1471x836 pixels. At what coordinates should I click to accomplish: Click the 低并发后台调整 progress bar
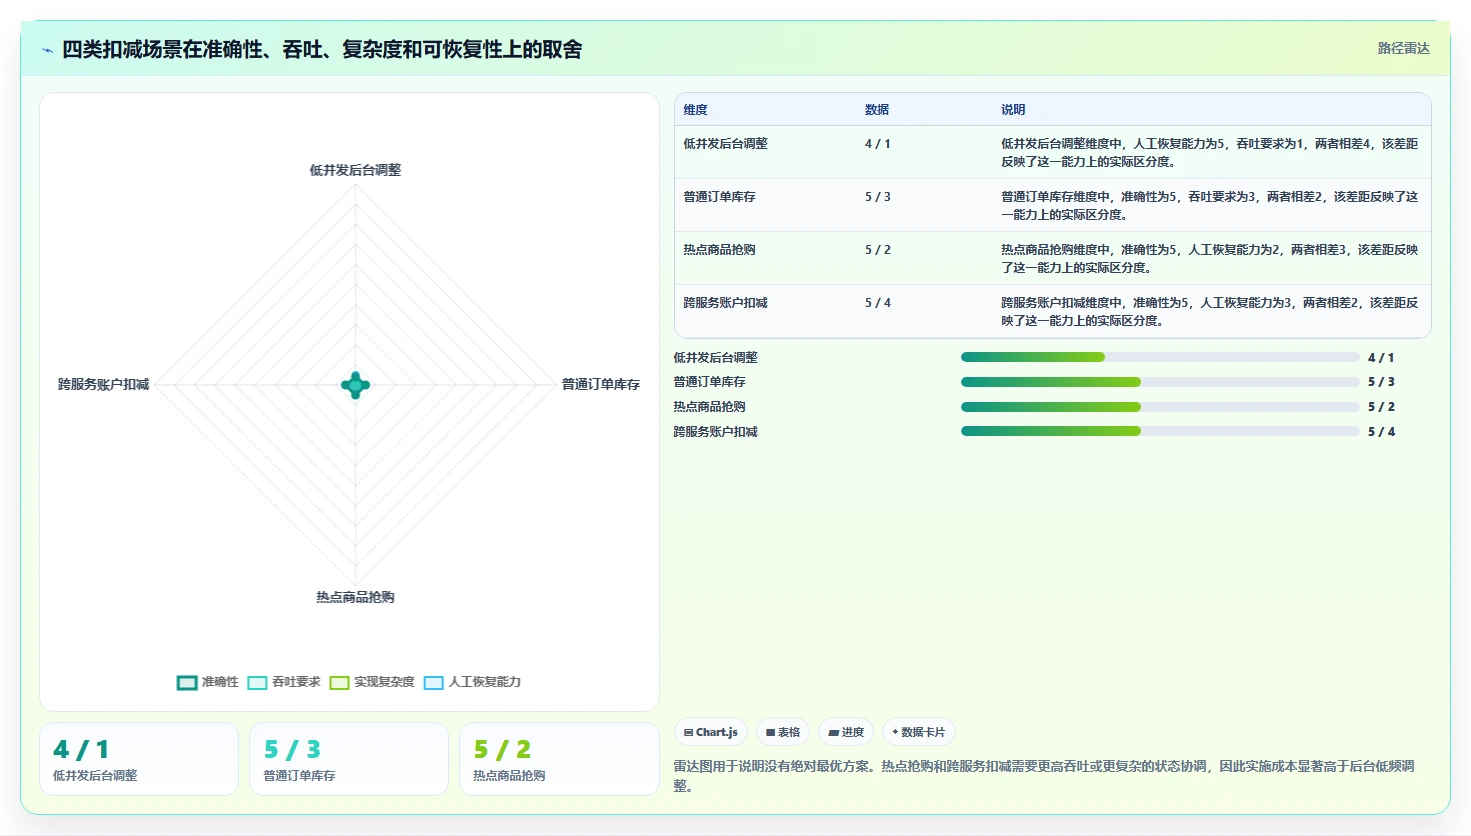pyautogui.click(x=1160, y=357)
